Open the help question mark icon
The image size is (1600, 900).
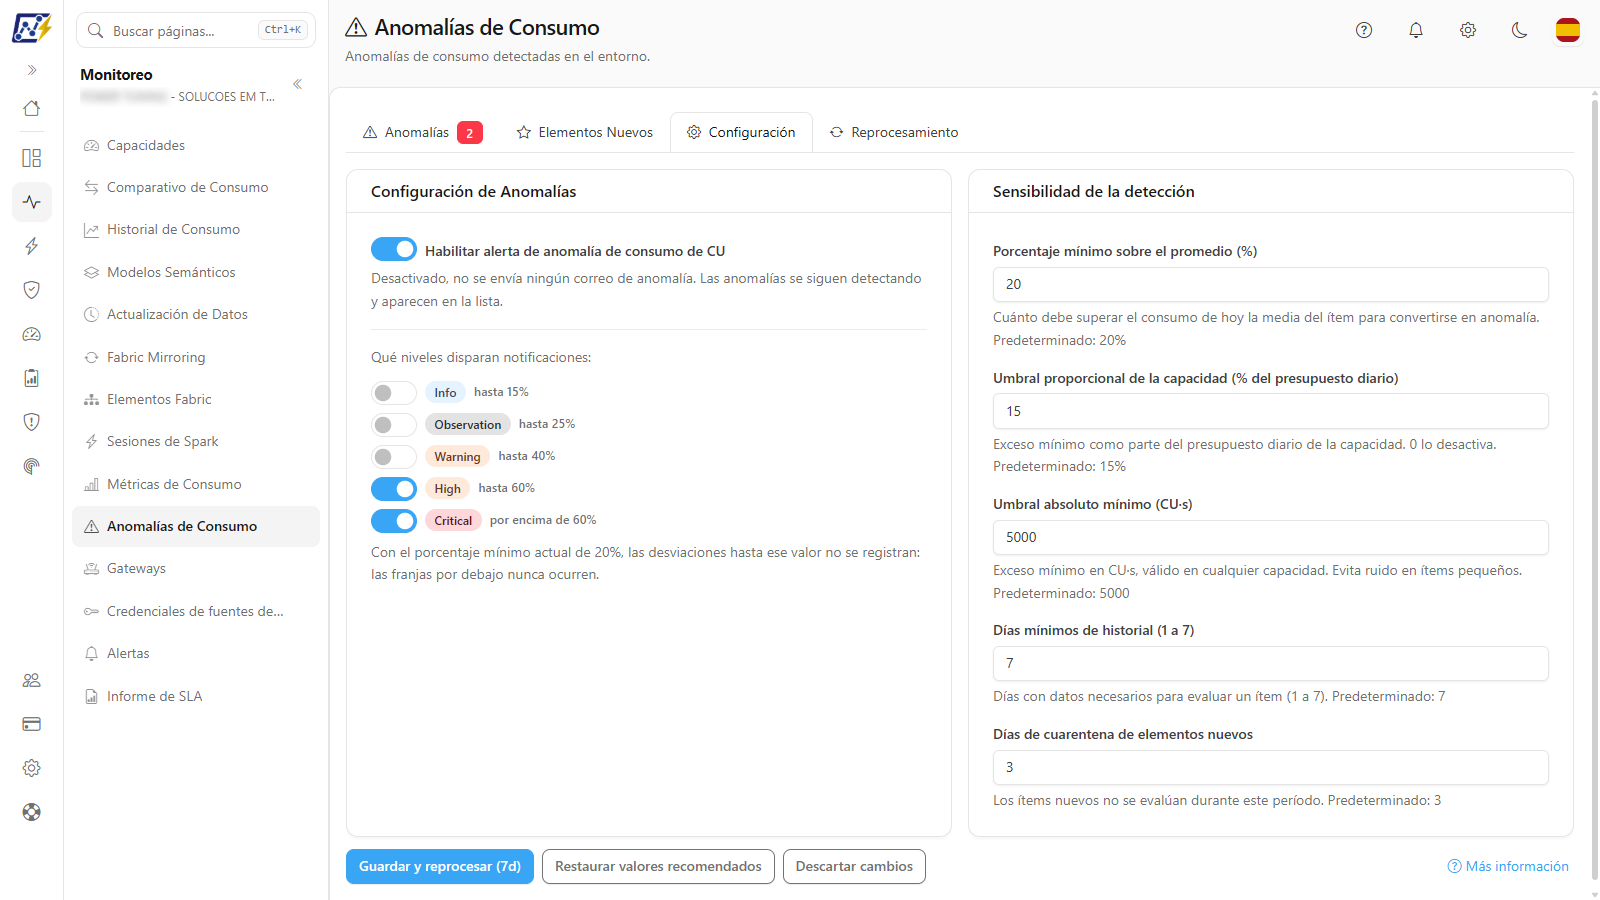(x=1364, y=30)
